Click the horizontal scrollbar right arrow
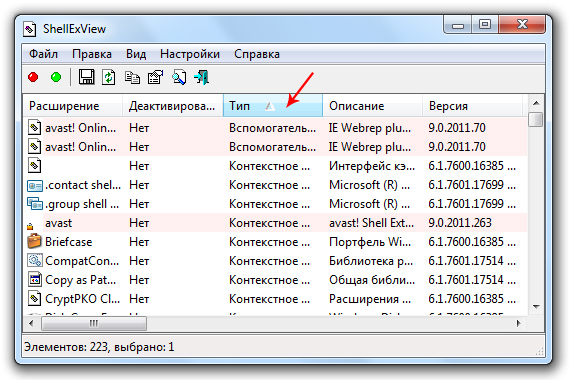 (519, 323)
